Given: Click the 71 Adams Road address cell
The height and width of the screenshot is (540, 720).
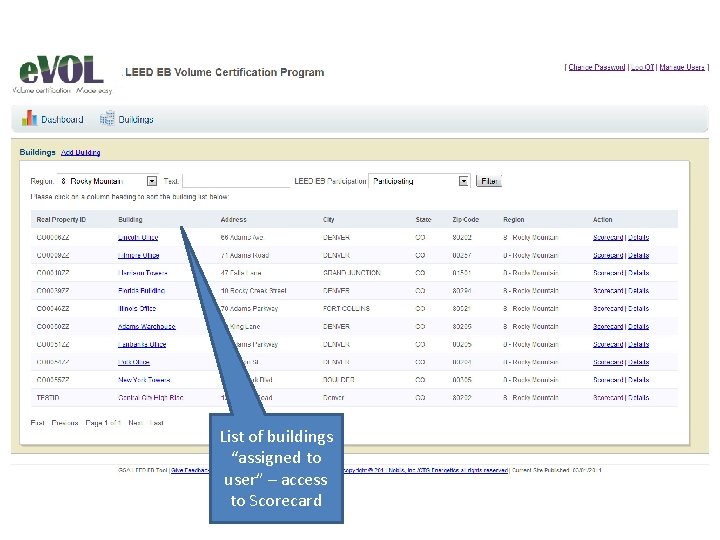Looking at the screenshot, I should pyautogui.click(x=245, y=255).
